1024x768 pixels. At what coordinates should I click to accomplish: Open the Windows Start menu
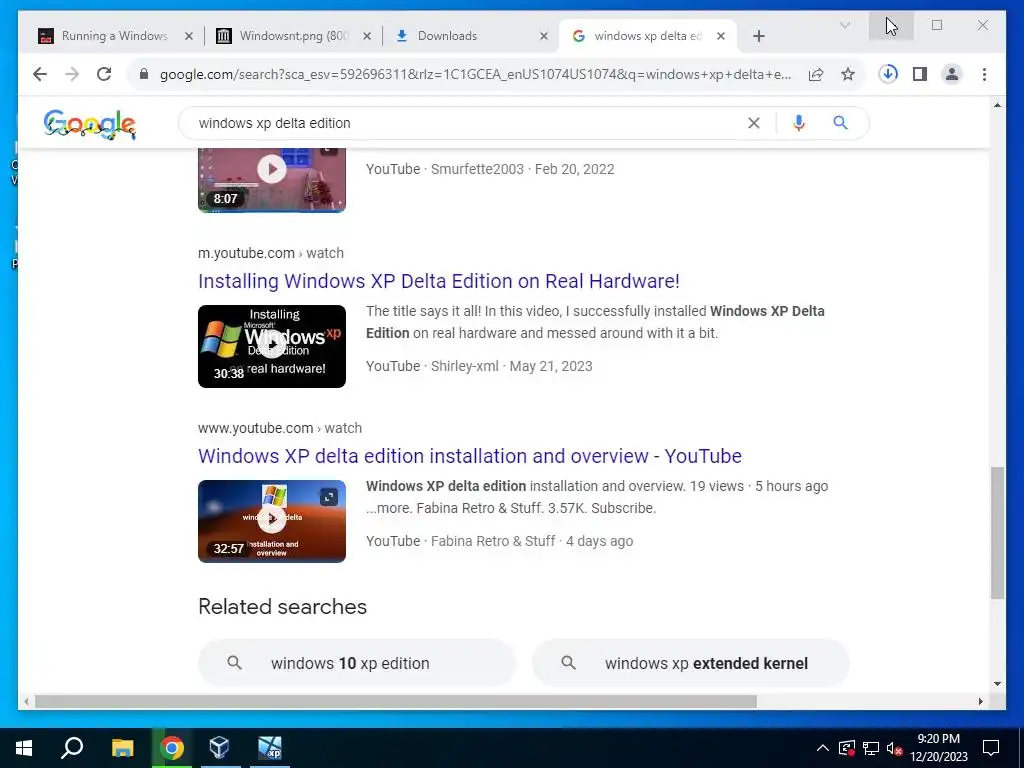coord(24,748)
